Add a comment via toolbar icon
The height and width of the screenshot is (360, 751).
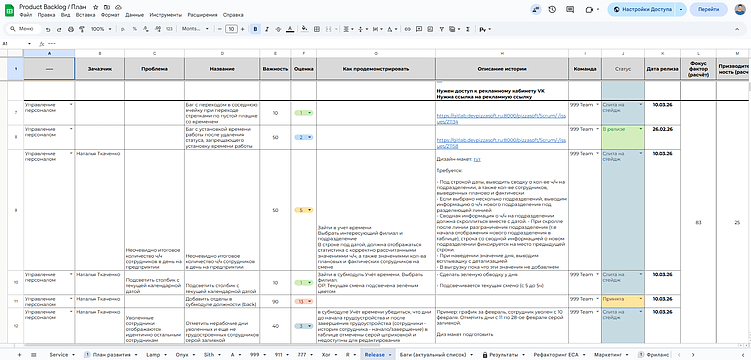point(419,29)
